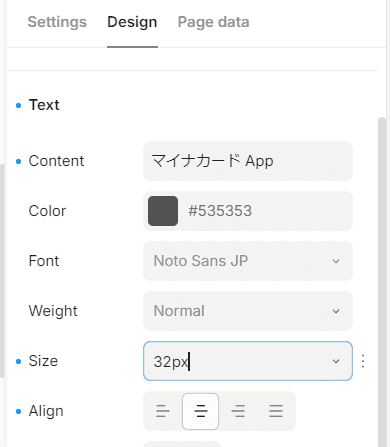Click the #535353 color hex value
The image size is (390, 447).
220,211
